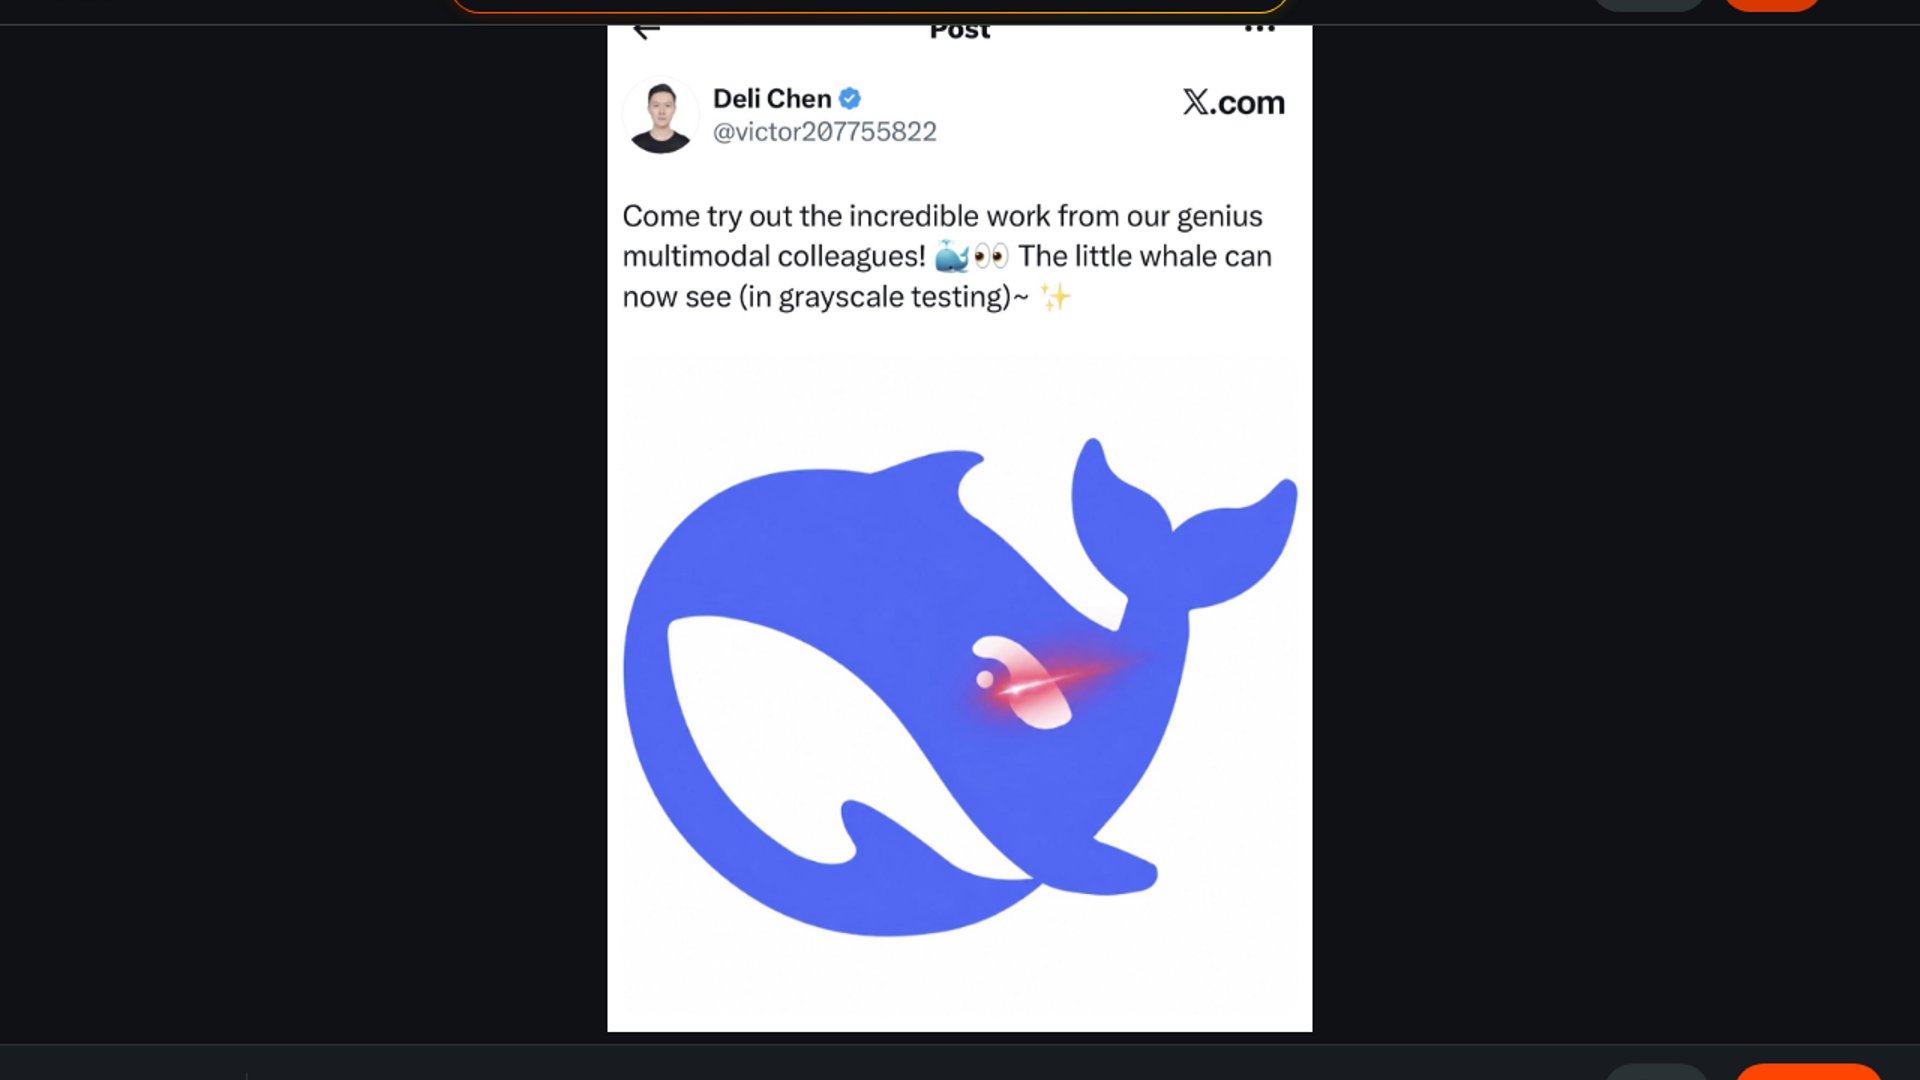Click the sparkles emoji ending the post
This screenshot has width=1920, height=1080.
(x=1055, y=297)
